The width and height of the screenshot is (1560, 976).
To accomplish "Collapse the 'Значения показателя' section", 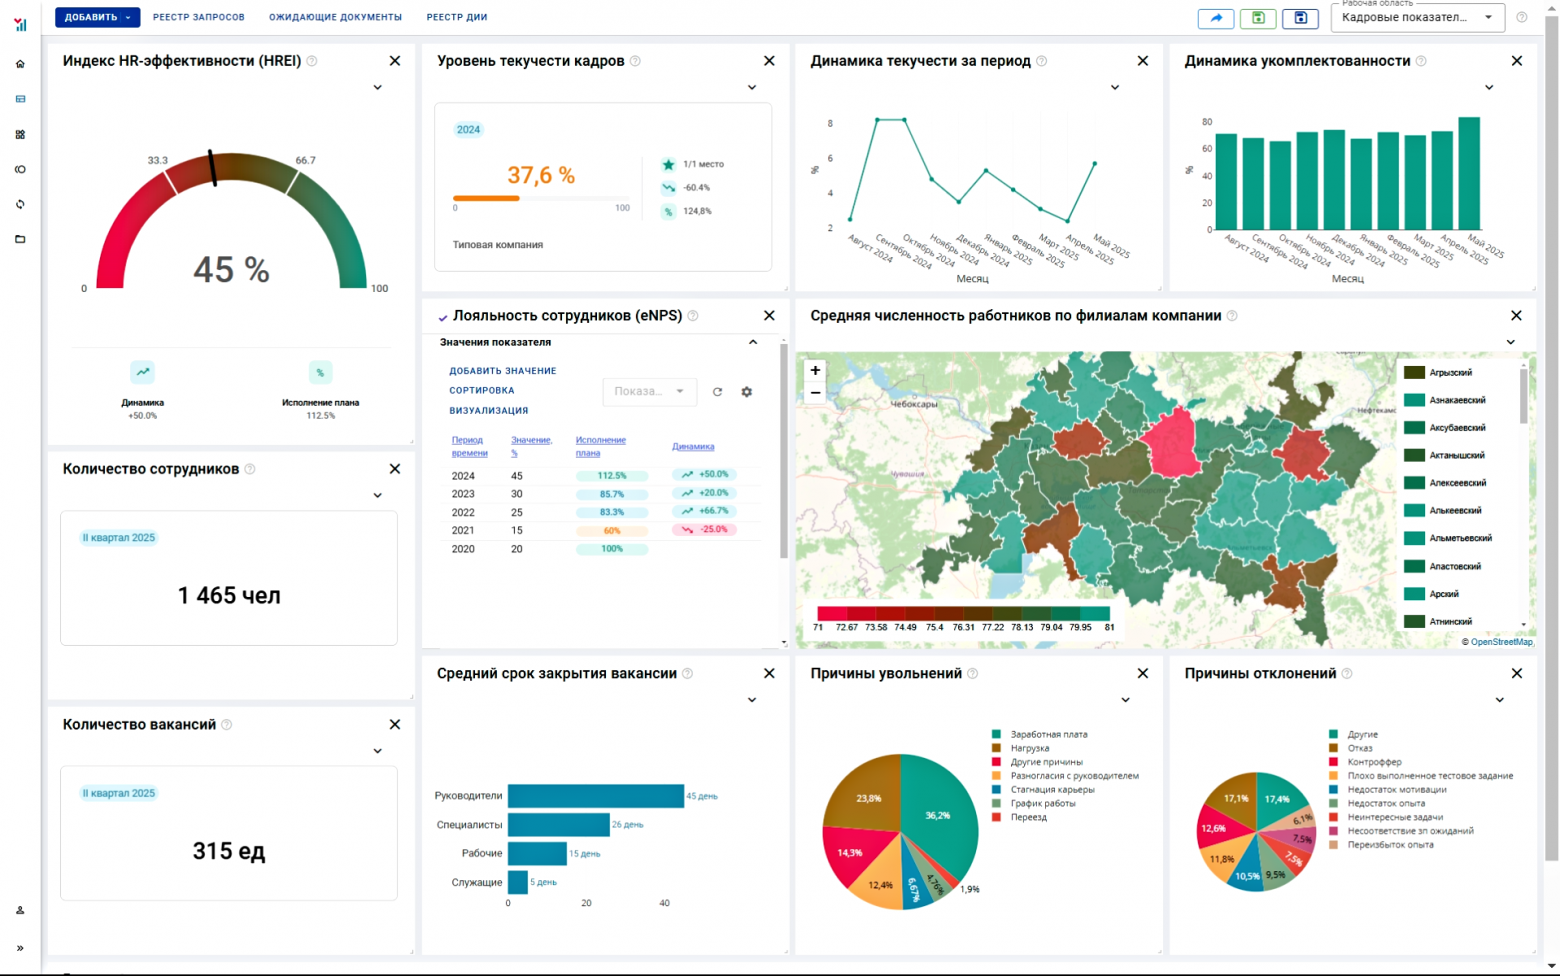I will click(753, 342).
